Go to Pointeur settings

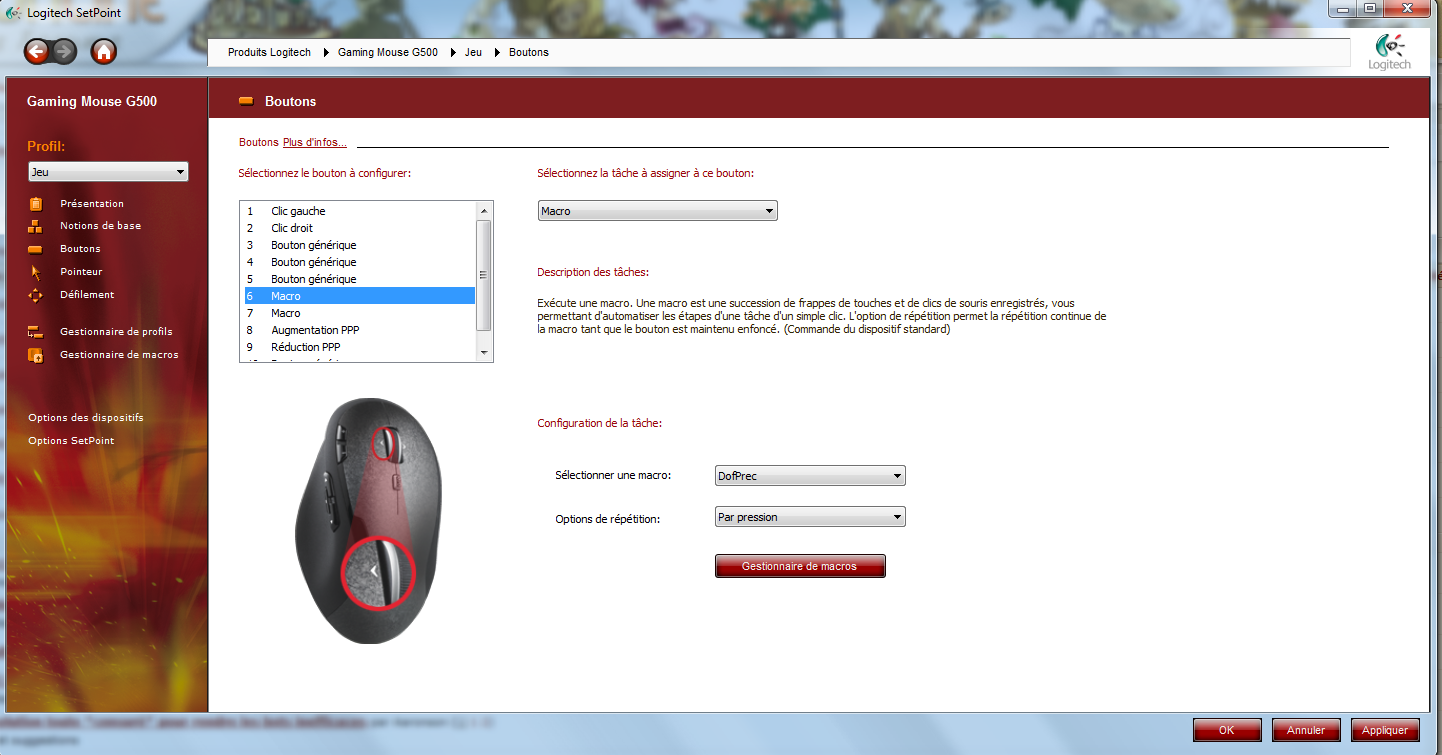81,272
